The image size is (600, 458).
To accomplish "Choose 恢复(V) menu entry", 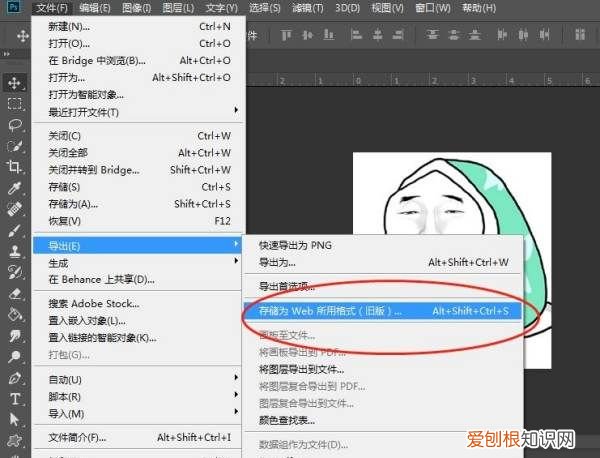I will [139, 221].
